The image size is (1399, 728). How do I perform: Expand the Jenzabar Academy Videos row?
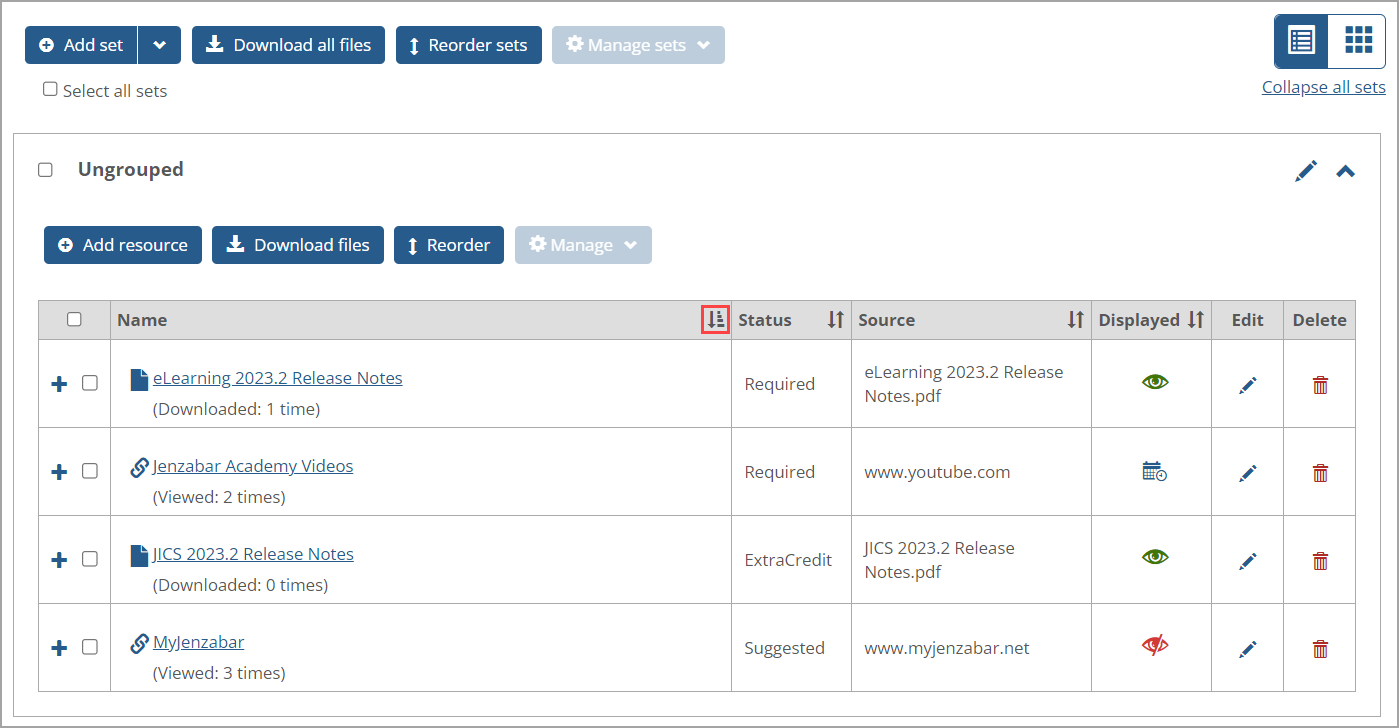coord(58,471)
